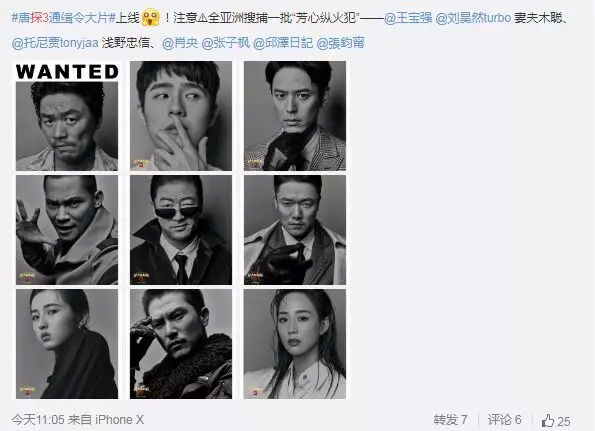Open @邱澤日記 mention link

(283, 43)
